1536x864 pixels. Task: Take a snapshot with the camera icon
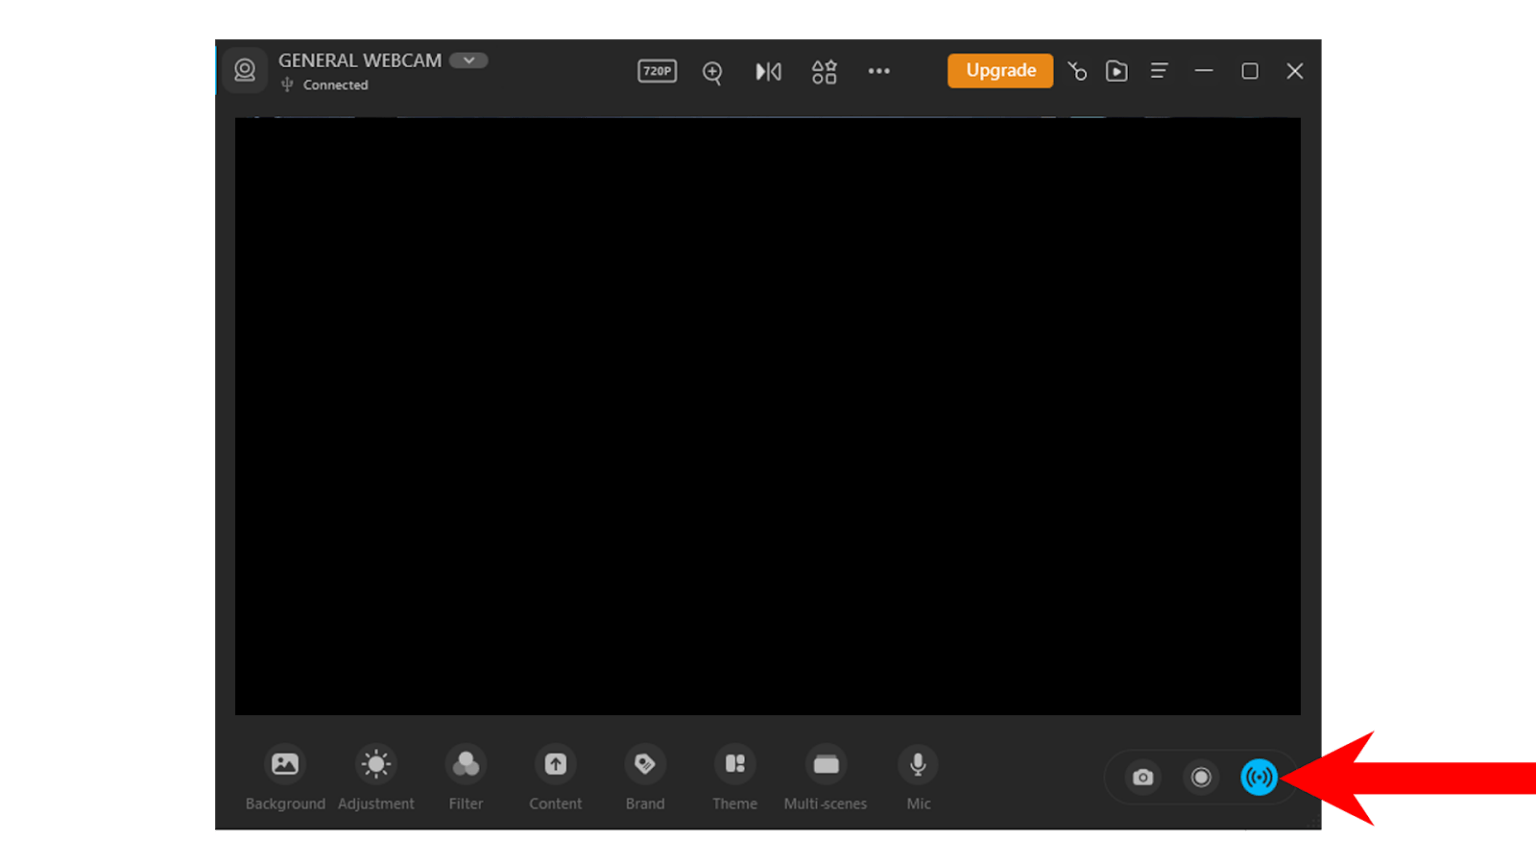pyautogui.click(x=1142, y=777)
